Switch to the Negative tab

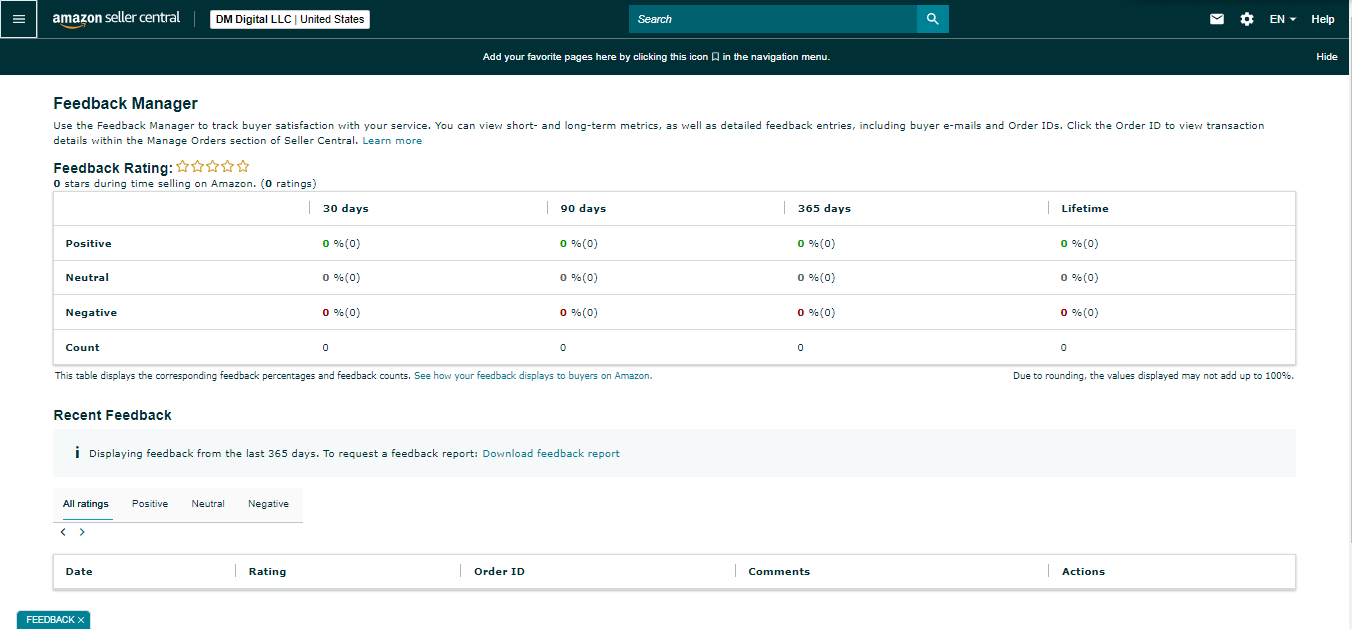(x=268, y=504)
